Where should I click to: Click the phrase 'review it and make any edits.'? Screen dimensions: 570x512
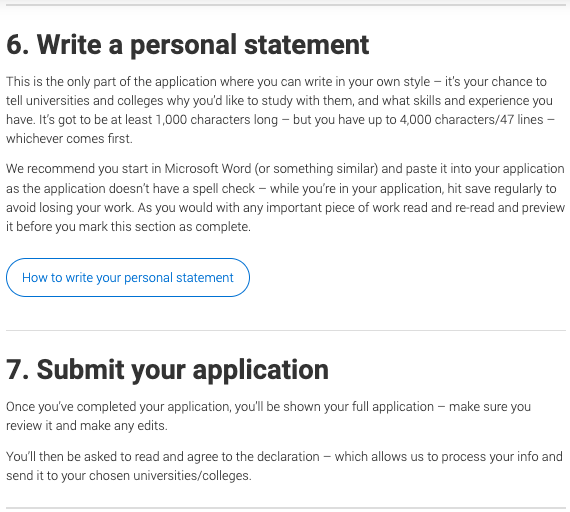87,425
